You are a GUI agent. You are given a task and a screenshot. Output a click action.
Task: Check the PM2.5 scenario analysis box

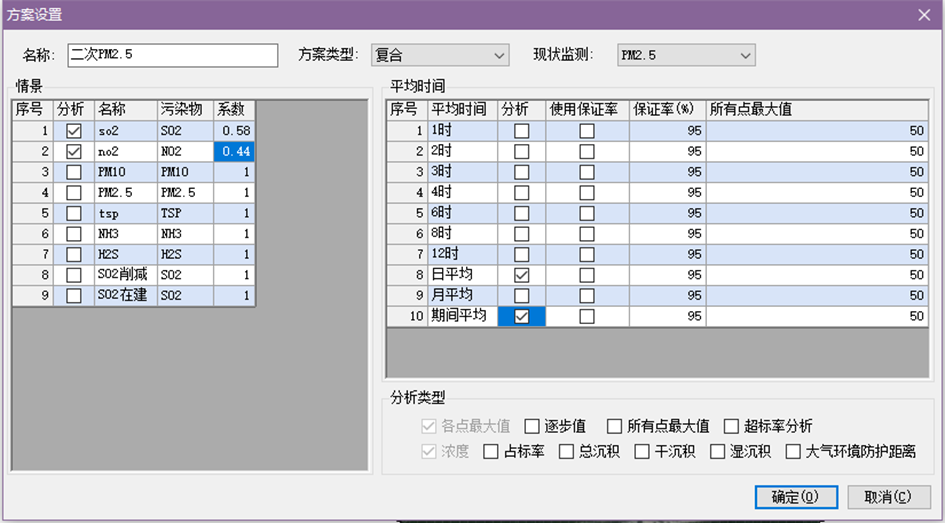74,193
